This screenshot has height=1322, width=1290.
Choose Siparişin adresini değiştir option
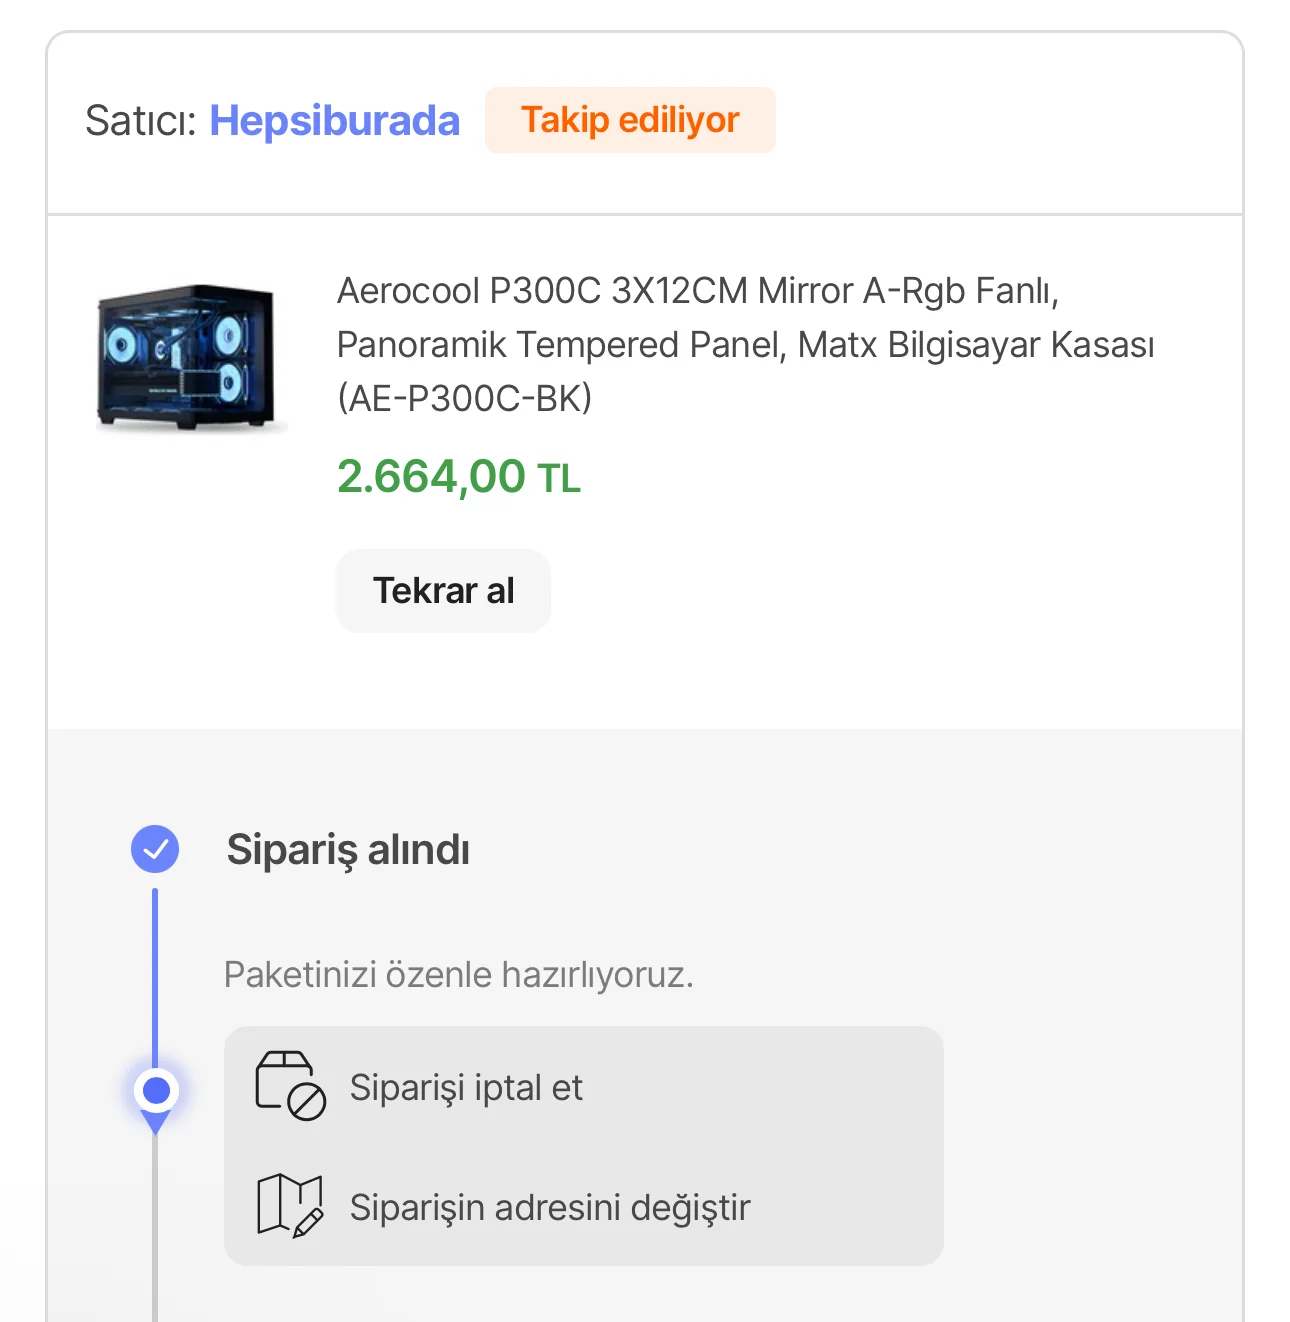pyautogui.click(x=549, y=1207)
